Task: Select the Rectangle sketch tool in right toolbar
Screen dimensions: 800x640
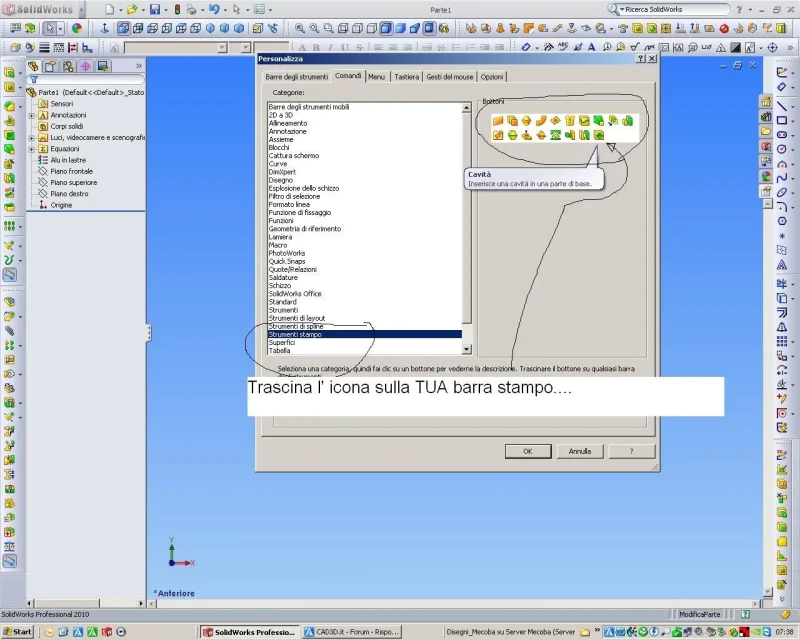Action: pos(781,120)
